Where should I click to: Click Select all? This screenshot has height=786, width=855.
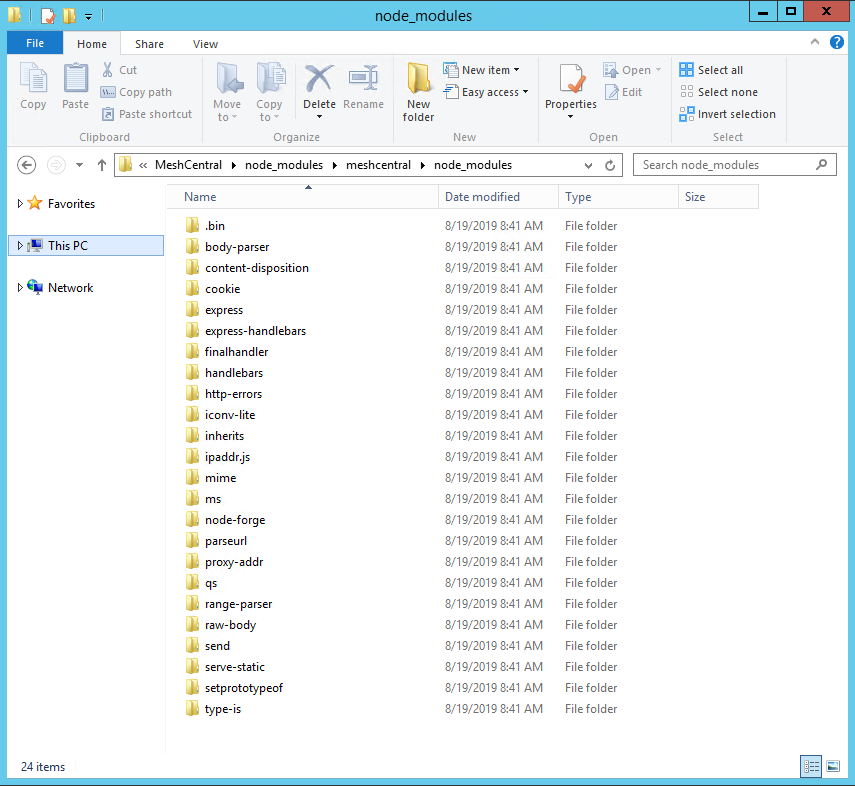[x=711, y=70]
